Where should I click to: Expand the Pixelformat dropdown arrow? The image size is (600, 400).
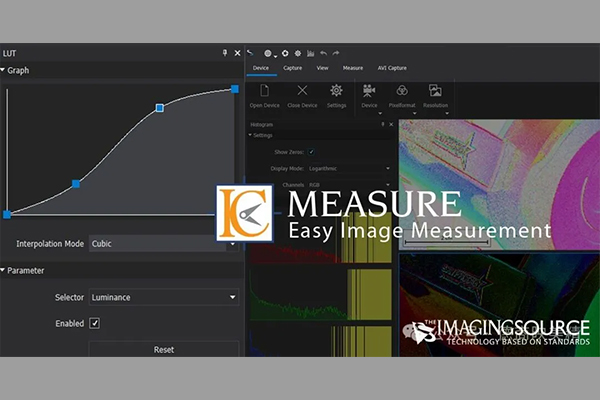[414, 113]
